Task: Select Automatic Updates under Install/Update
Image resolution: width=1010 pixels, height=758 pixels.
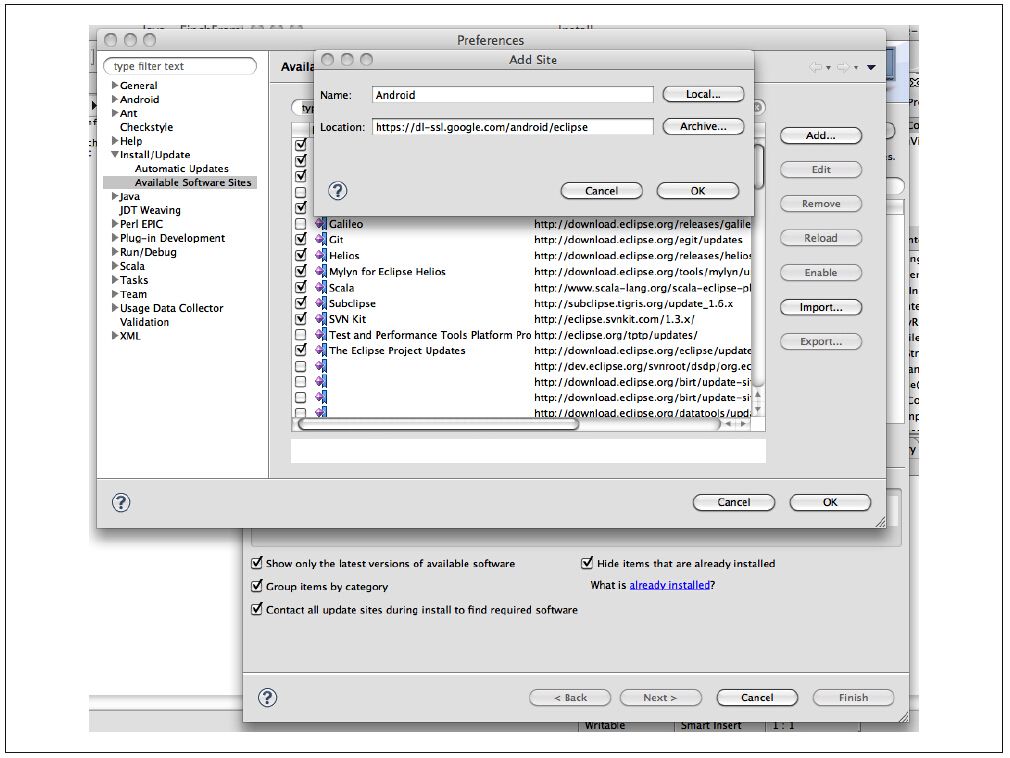Action: coord(182,169)
